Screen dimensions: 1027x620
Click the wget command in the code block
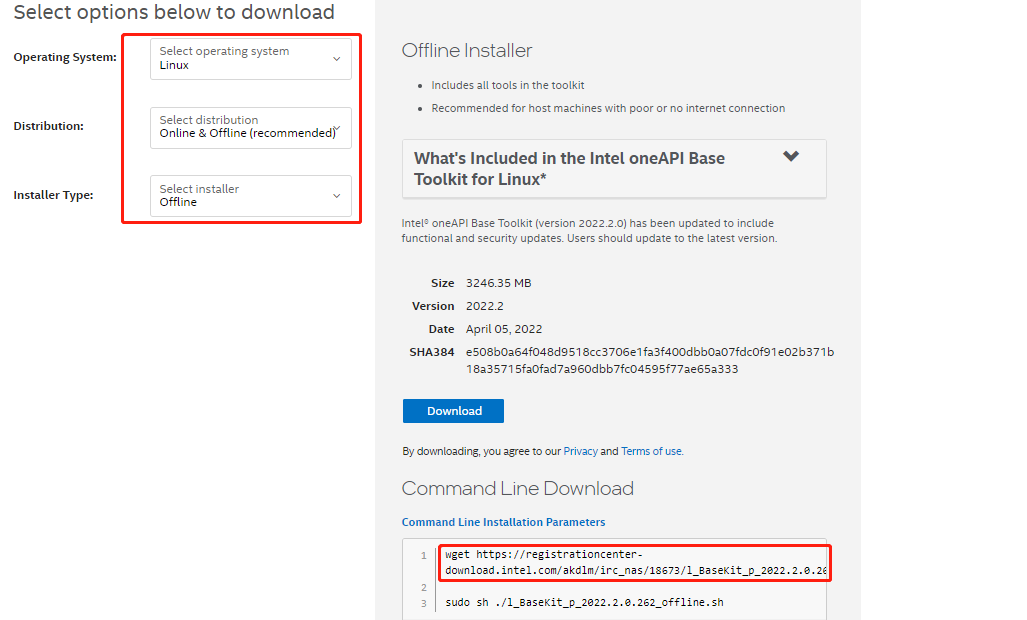coord(636,563)
